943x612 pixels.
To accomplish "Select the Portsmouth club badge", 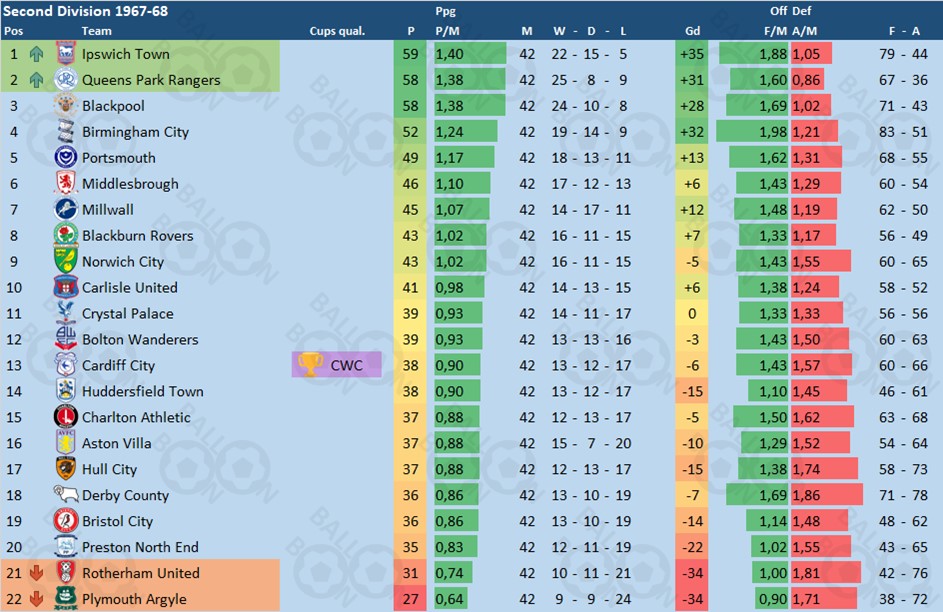I will tap(66, 158).
